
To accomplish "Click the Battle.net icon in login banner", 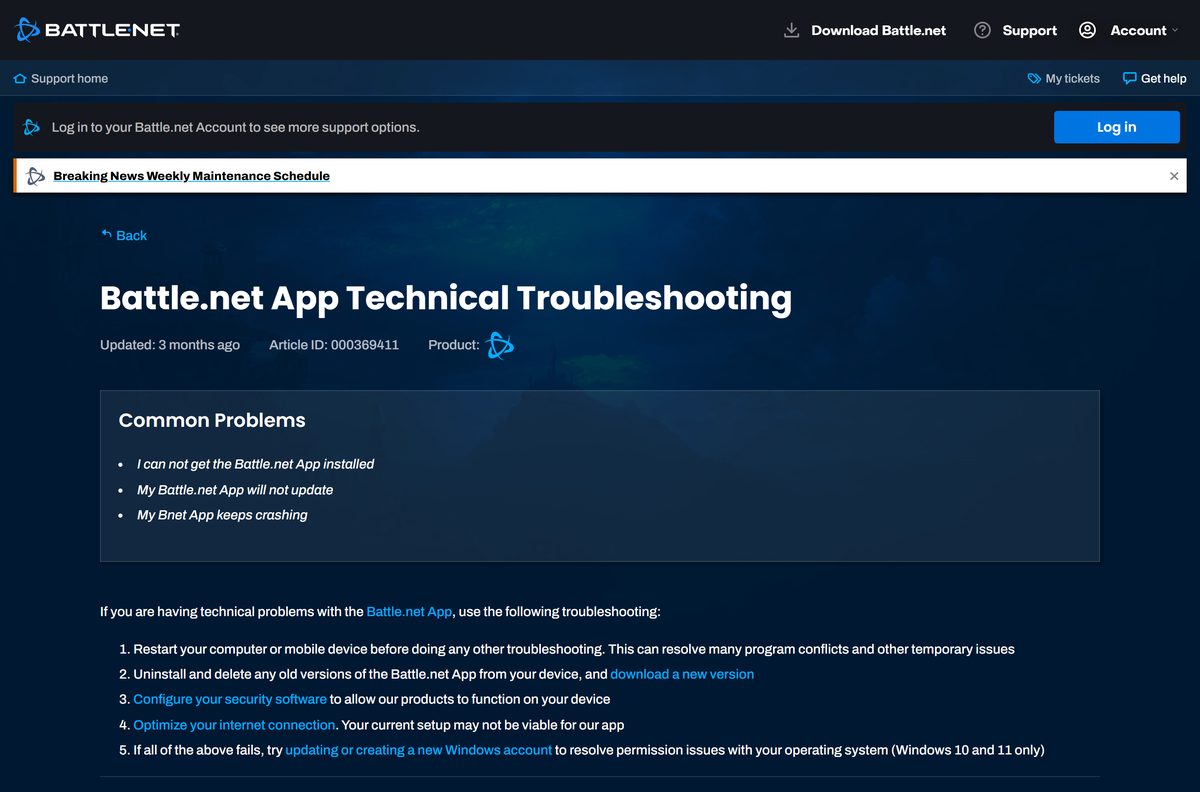I will pos(32,127).
